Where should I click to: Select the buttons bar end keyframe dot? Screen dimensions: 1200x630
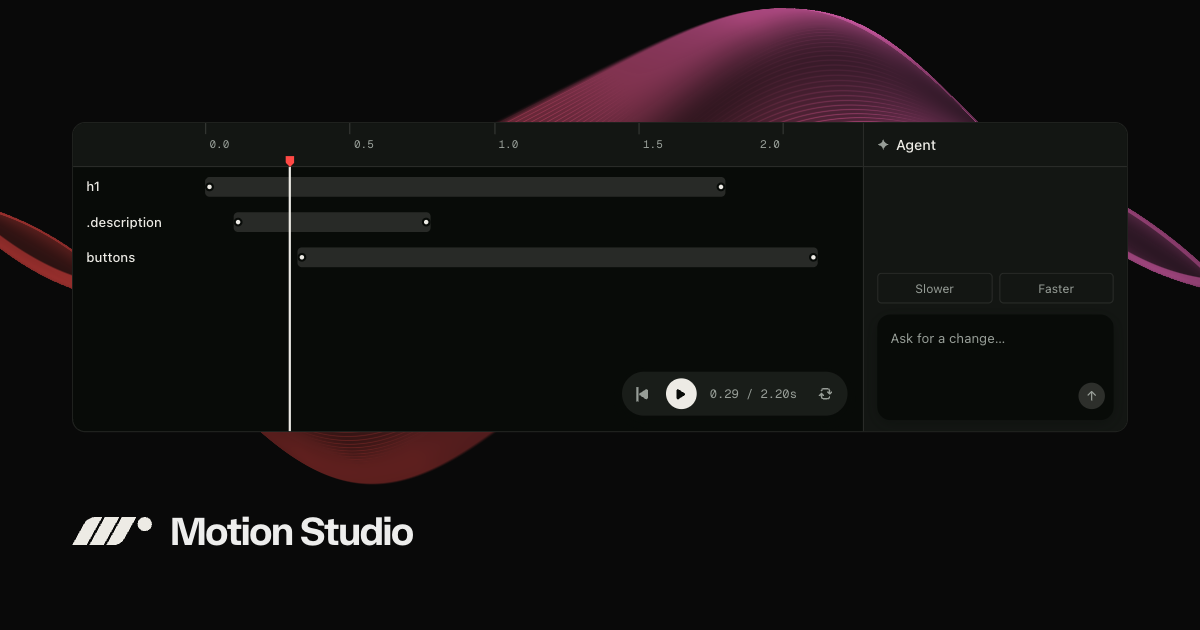pos(813,257)
